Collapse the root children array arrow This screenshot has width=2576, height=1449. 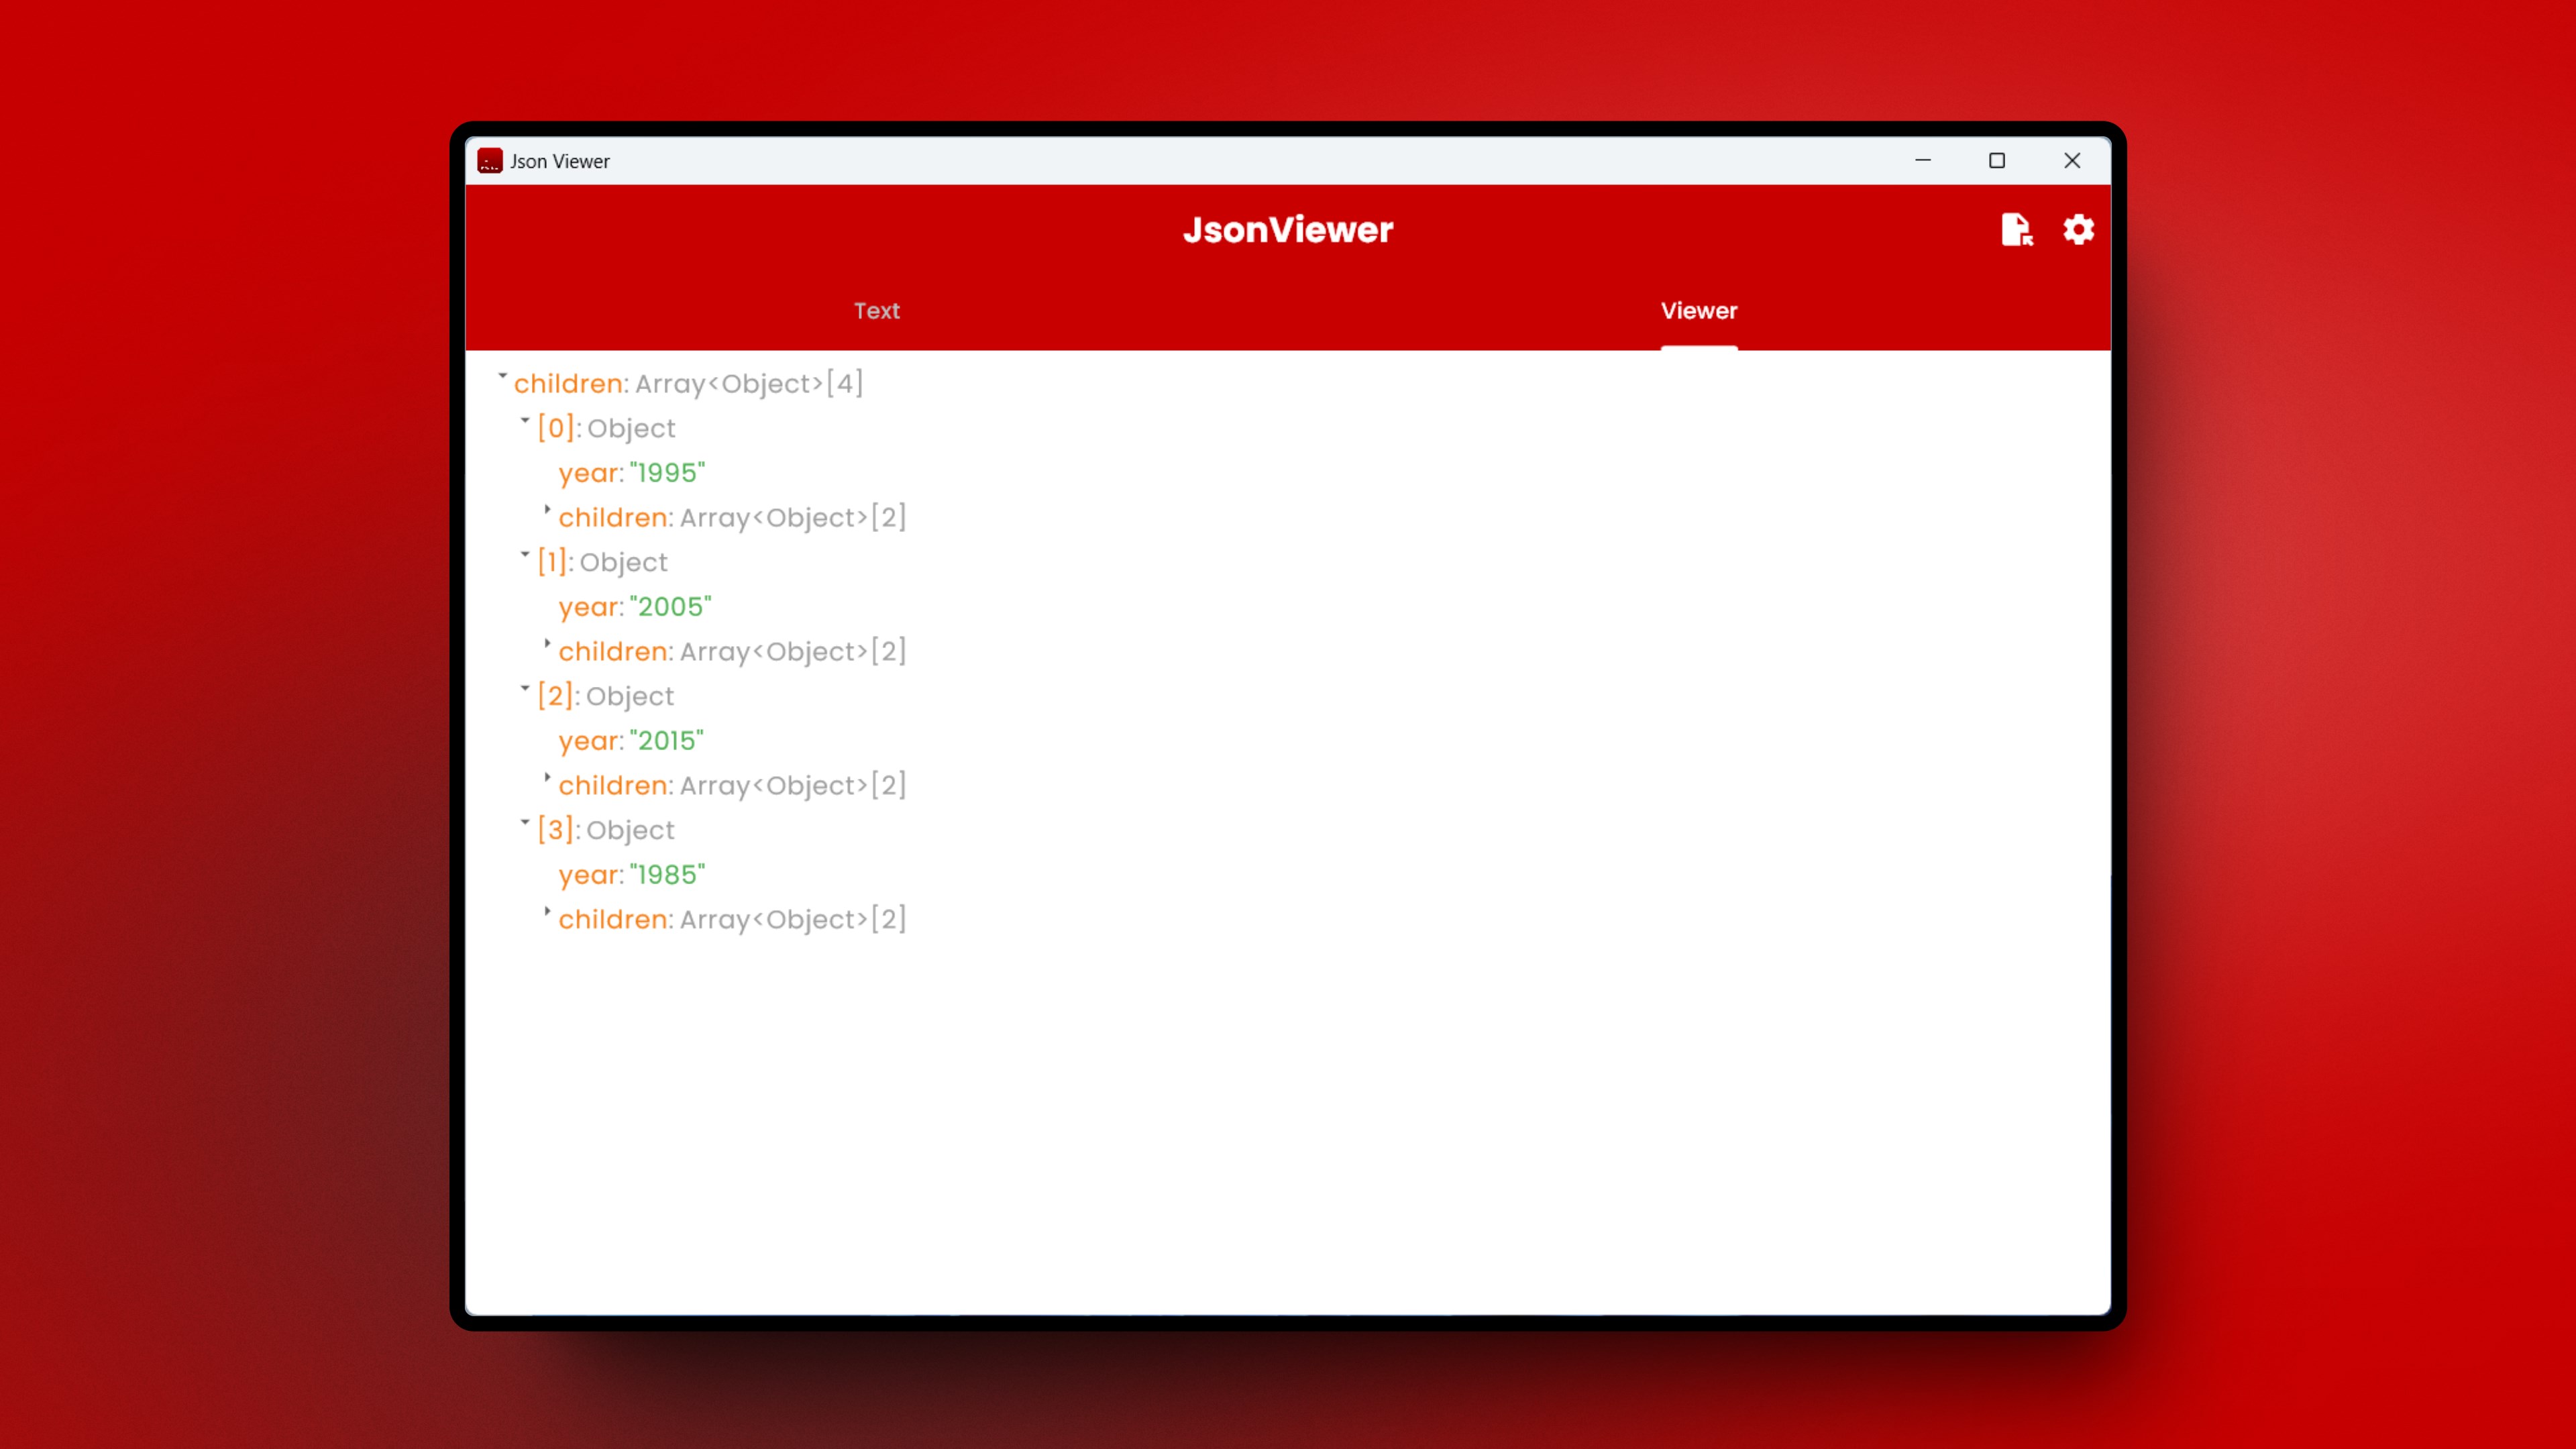(503, 376)
